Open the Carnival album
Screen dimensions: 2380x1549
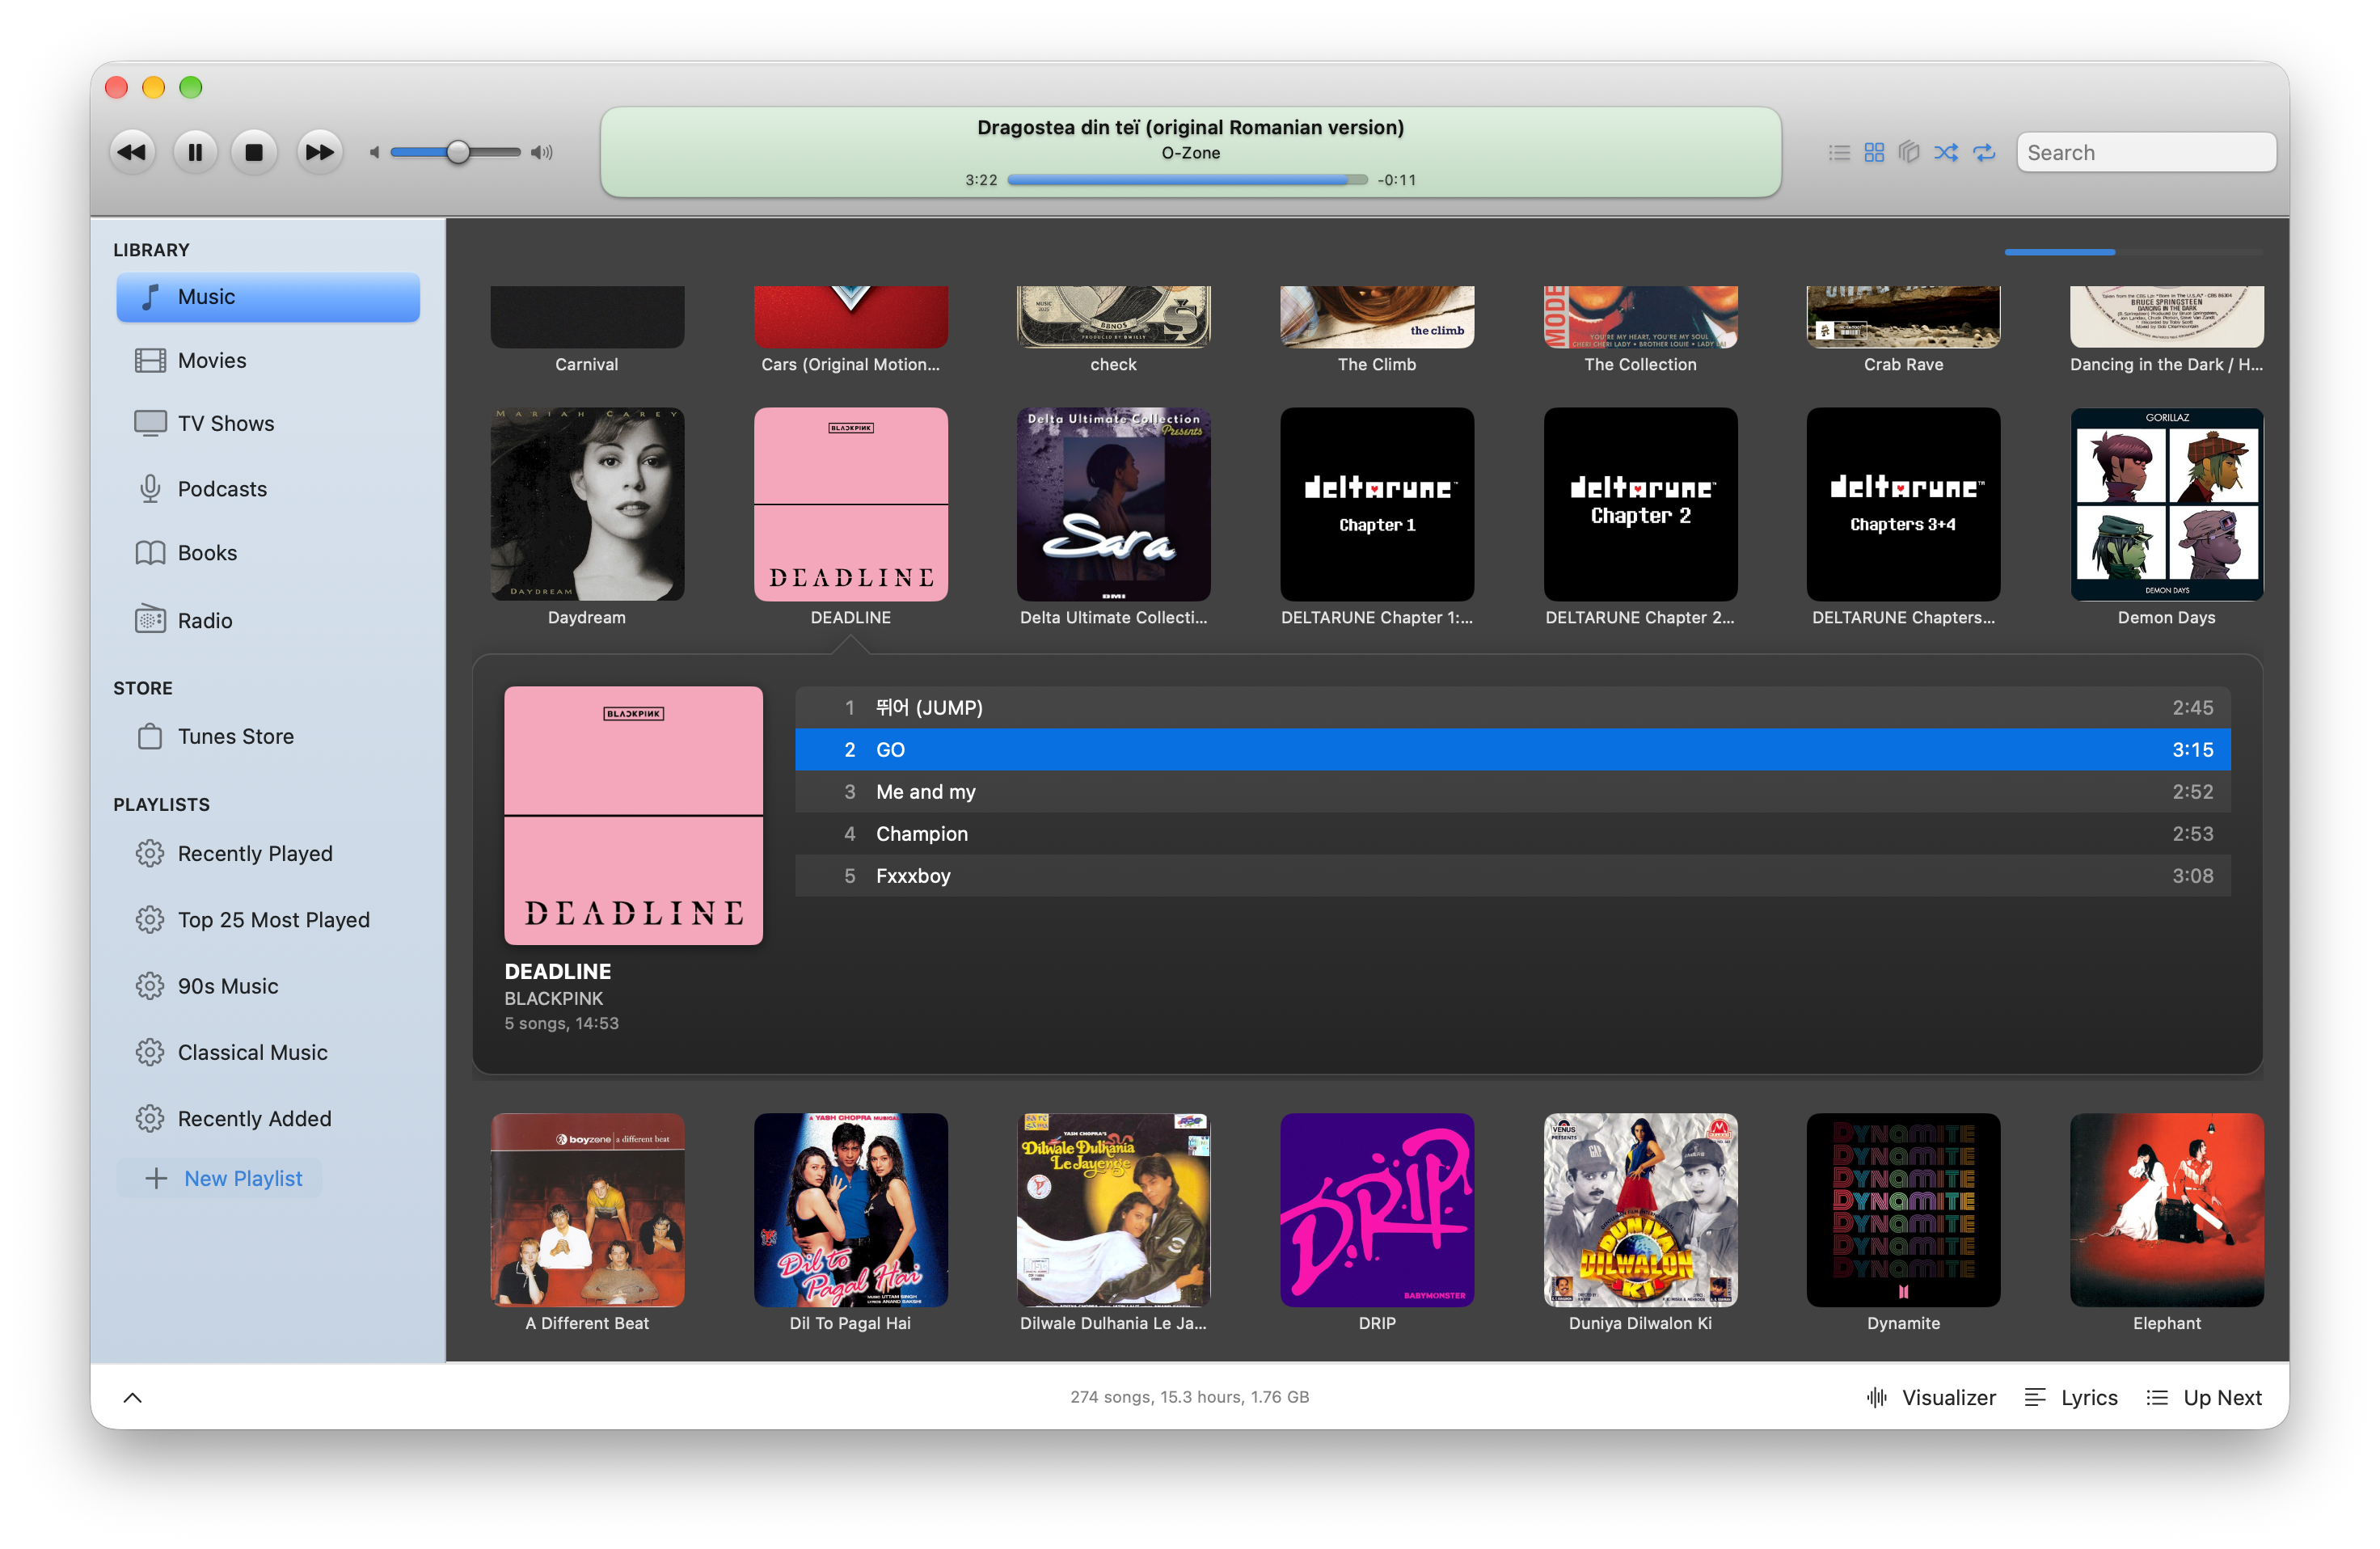click(x=587, y=317)
